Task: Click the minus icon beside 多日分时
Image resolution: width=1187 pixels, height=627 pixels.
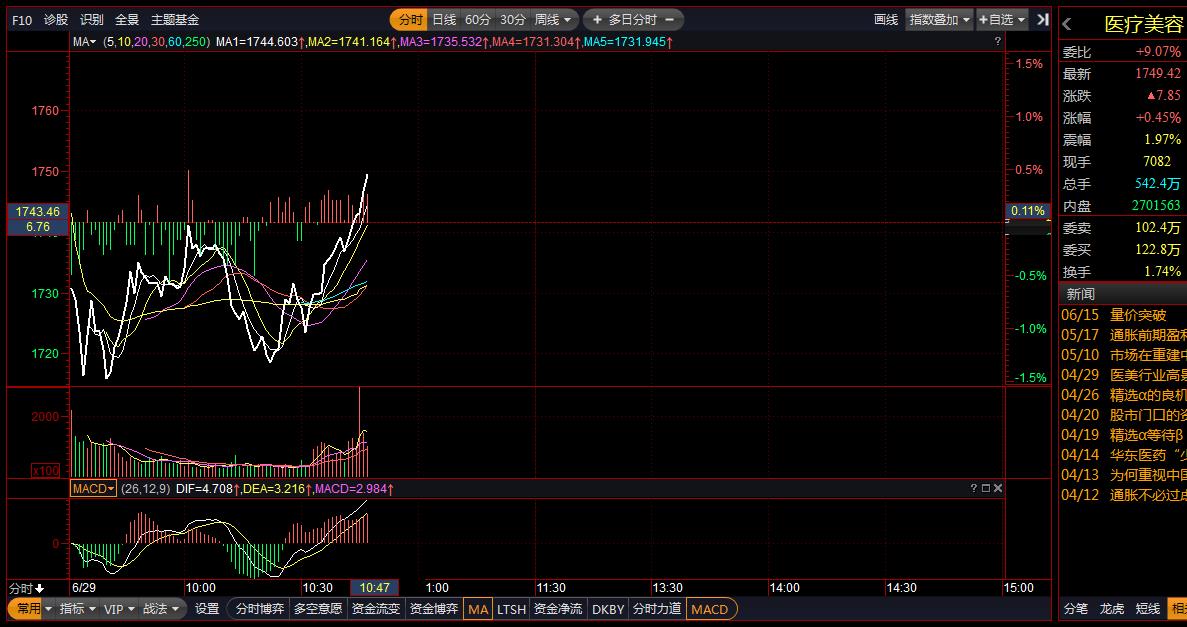Action: click(669, 19)
